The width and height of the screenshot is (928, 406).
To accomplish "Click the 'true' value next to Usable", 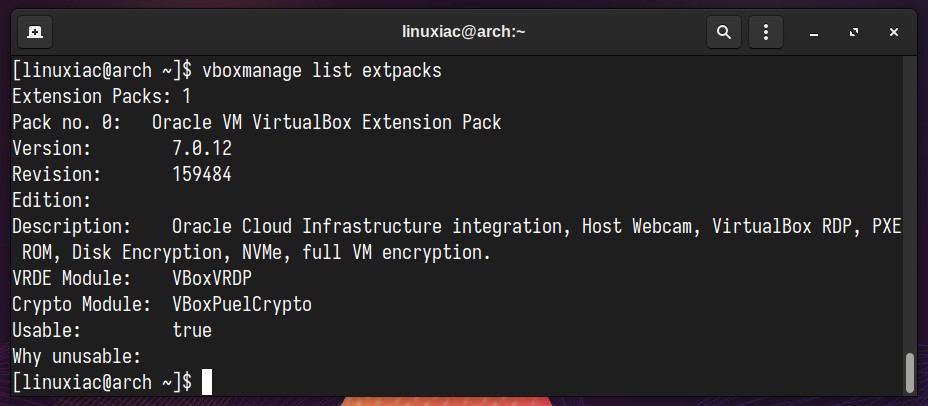I will (192, 330).
